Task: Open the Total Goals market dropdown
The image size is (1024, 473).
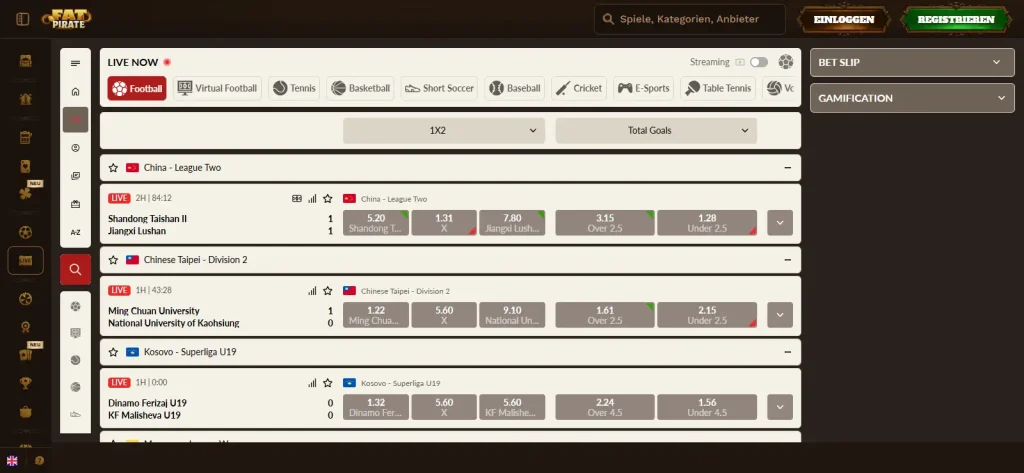Action: pyautogui.click(x=656, y=131)
